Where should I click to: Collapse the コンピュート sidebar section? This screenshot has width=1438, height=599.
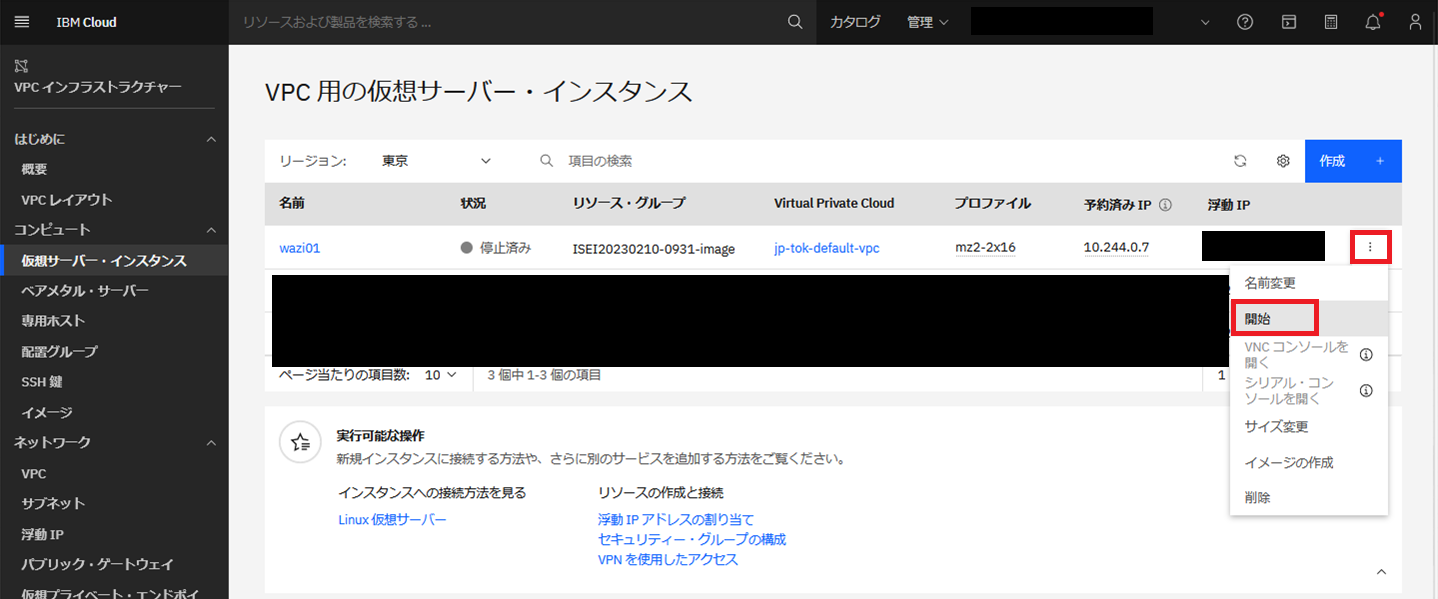pos(211,230)
